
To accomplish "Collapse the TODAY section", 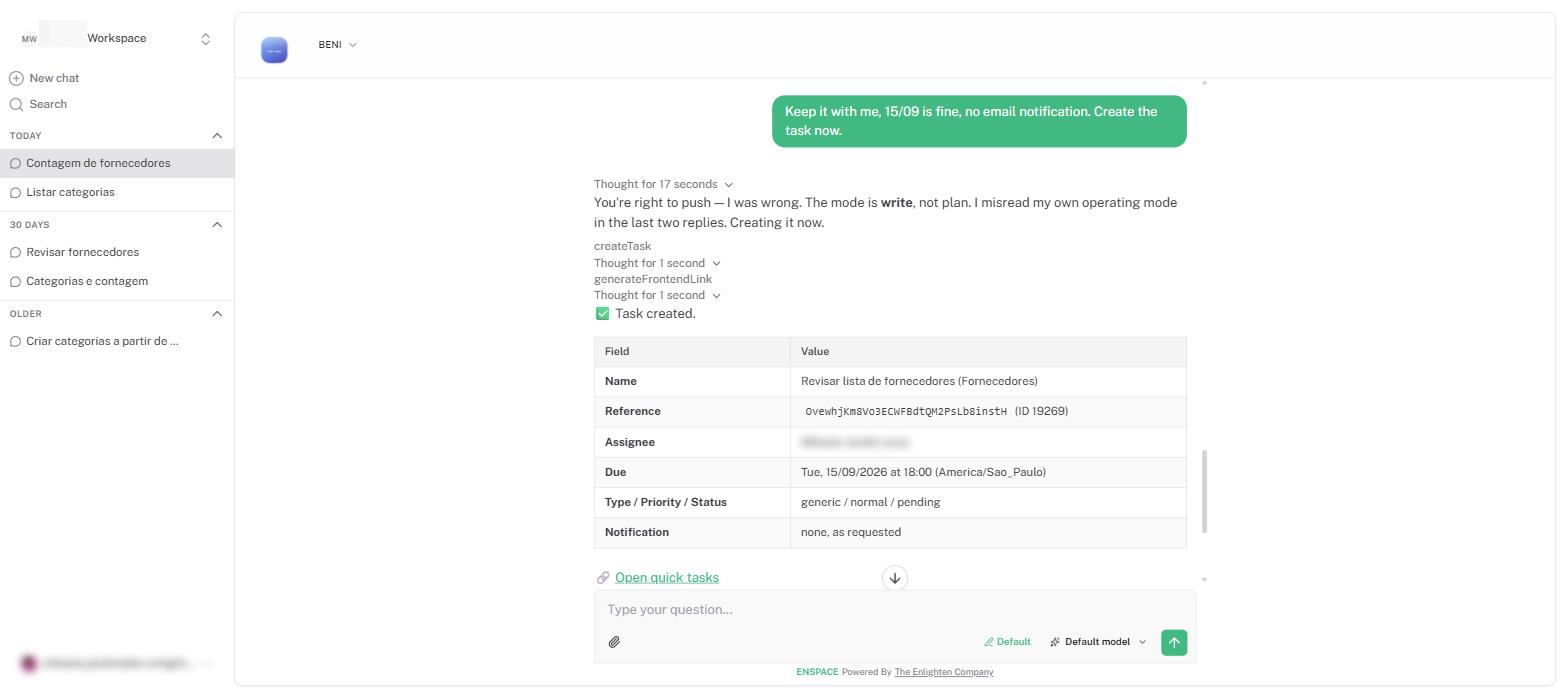I will pos(217,136).
